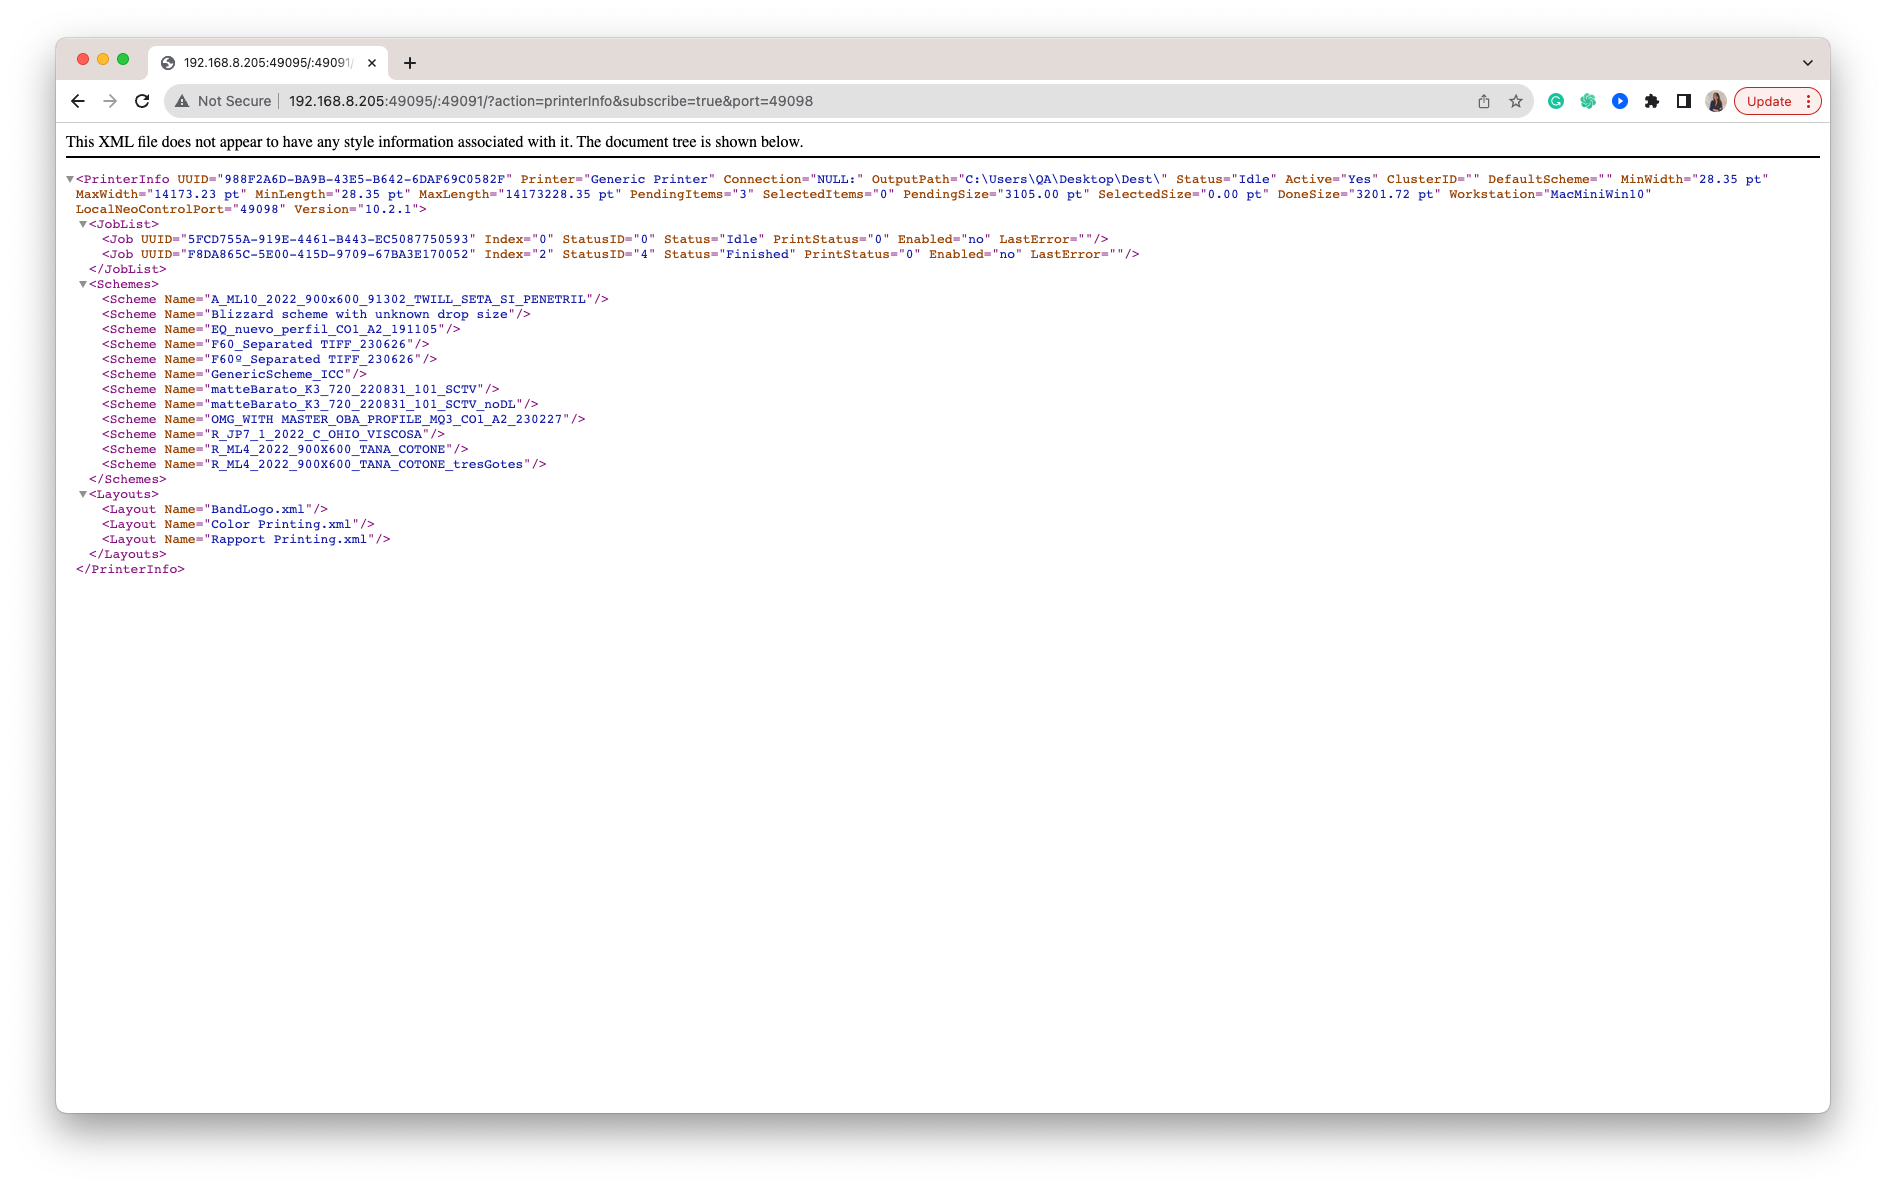The width and height of the screenshot is (1886, 1187).
Task: Click the LocalNeoControlPort="49098" attribute
Action: (181, 209)
